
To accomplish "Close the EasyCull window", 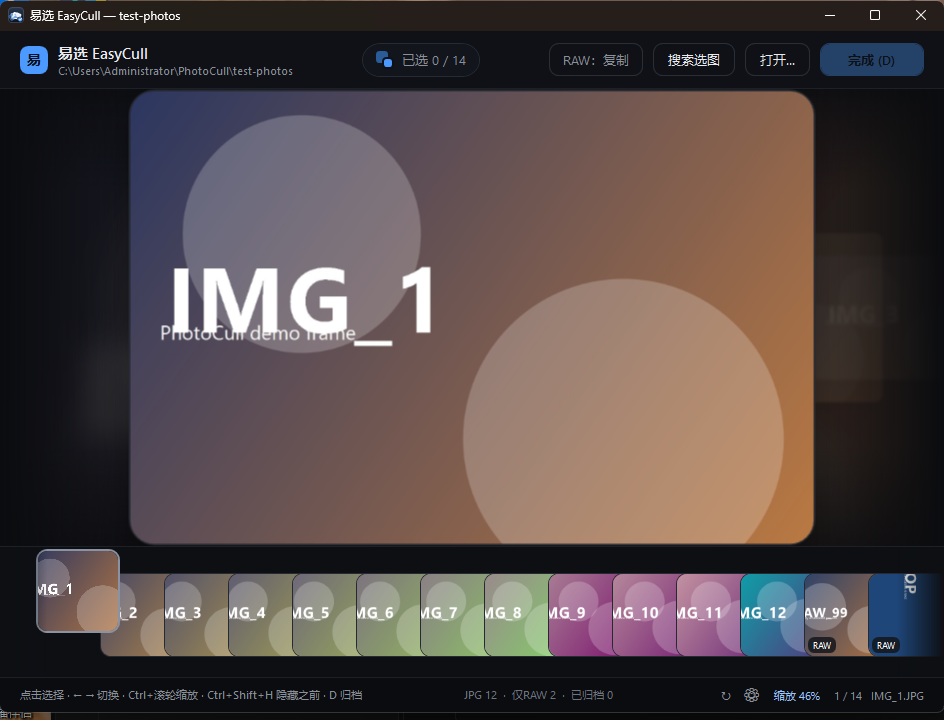I will (x=921, y=16).
